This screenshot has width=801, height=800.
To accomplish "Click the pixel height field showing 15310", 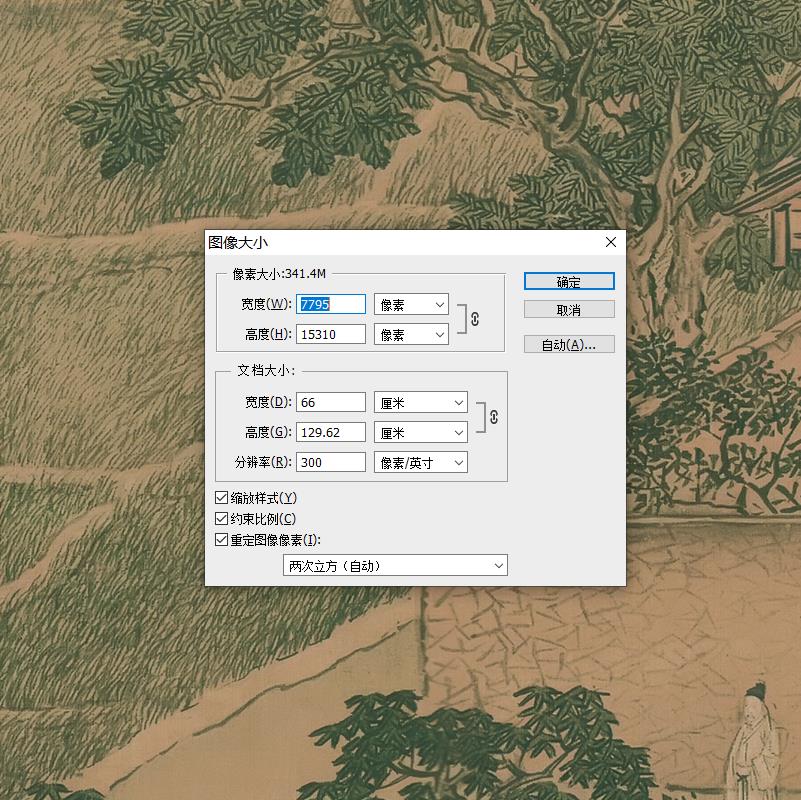I will click(331, 334).
